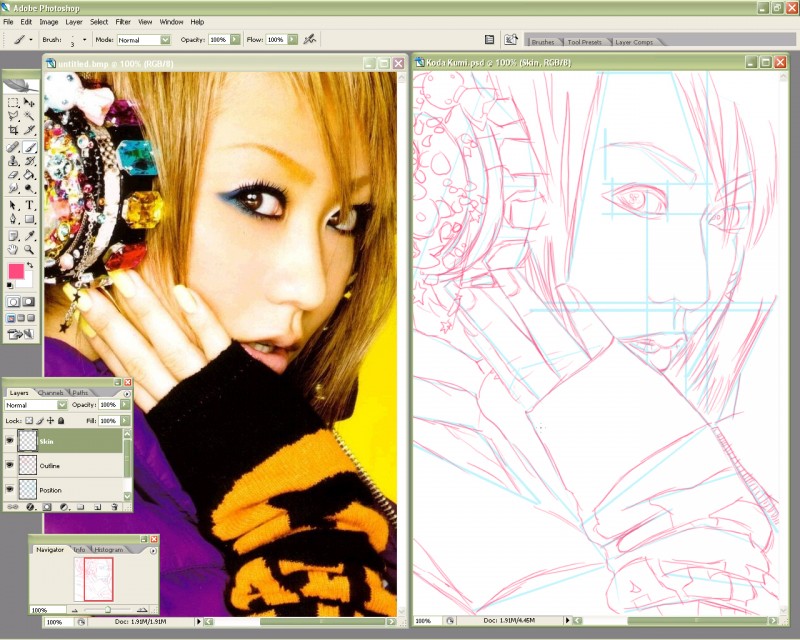Select the History Brush tool
The width and height of the screenshot is (800, 640).
29,161
